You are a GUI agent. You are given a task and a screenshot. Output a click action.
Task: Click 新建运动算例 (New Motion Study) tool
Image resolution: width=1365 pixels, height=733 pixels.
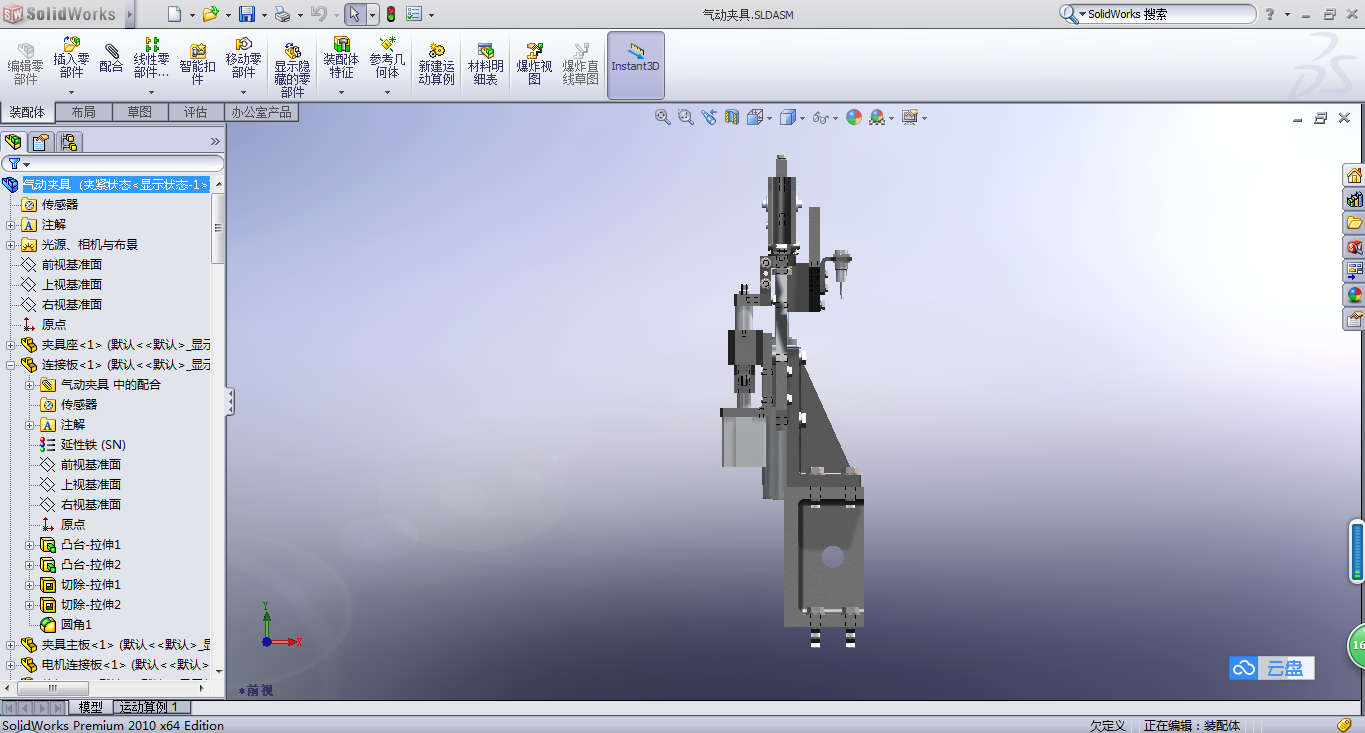(436, 63)
